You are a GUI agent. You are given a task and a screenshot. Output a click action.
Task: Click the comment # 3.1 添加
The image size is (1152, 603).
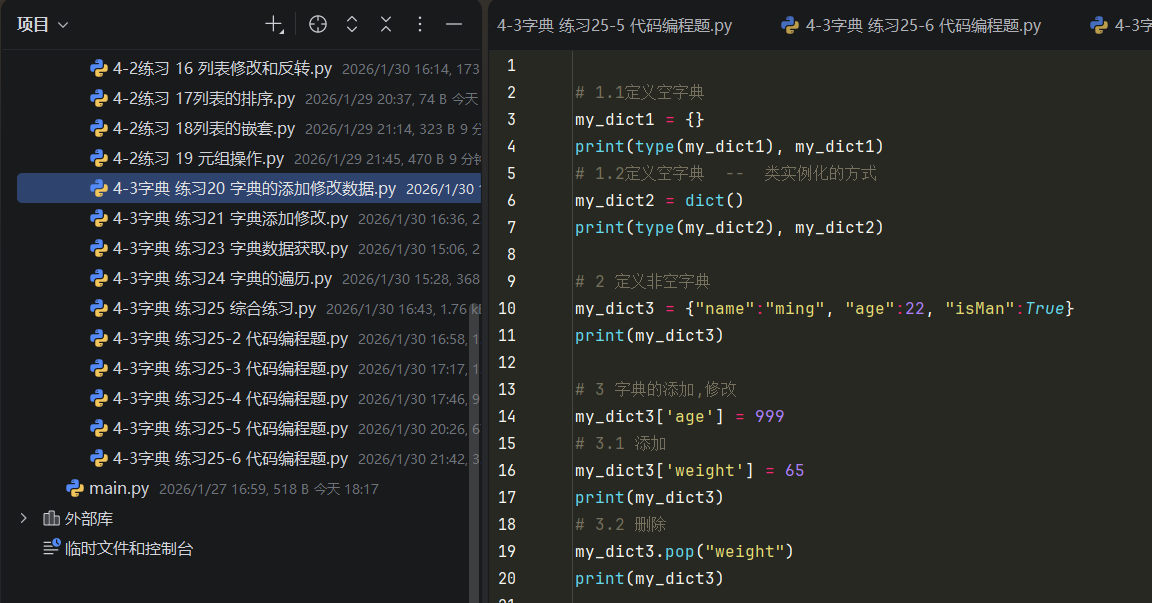[620, 444]
